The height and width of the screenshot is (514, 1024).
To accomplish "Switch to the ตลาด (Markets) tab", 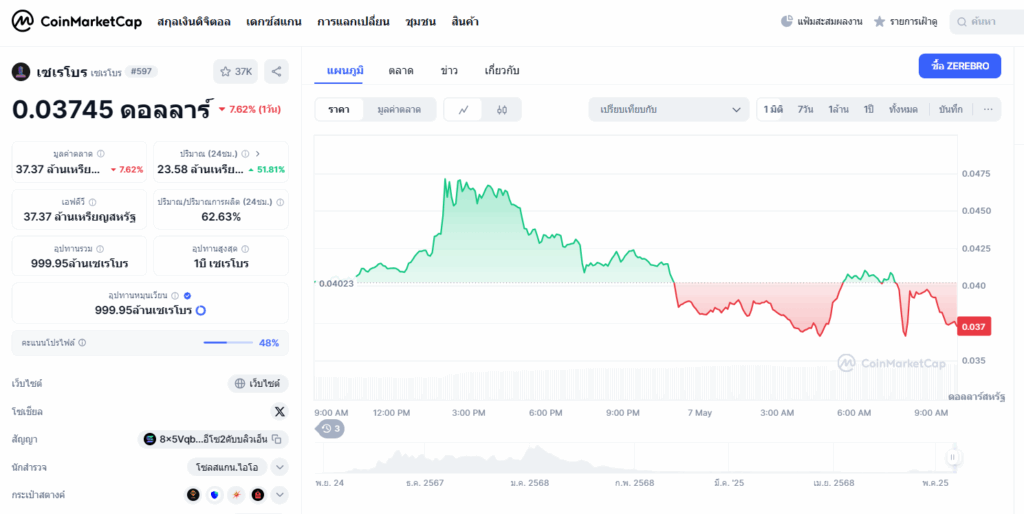I will tap(401, 70).
